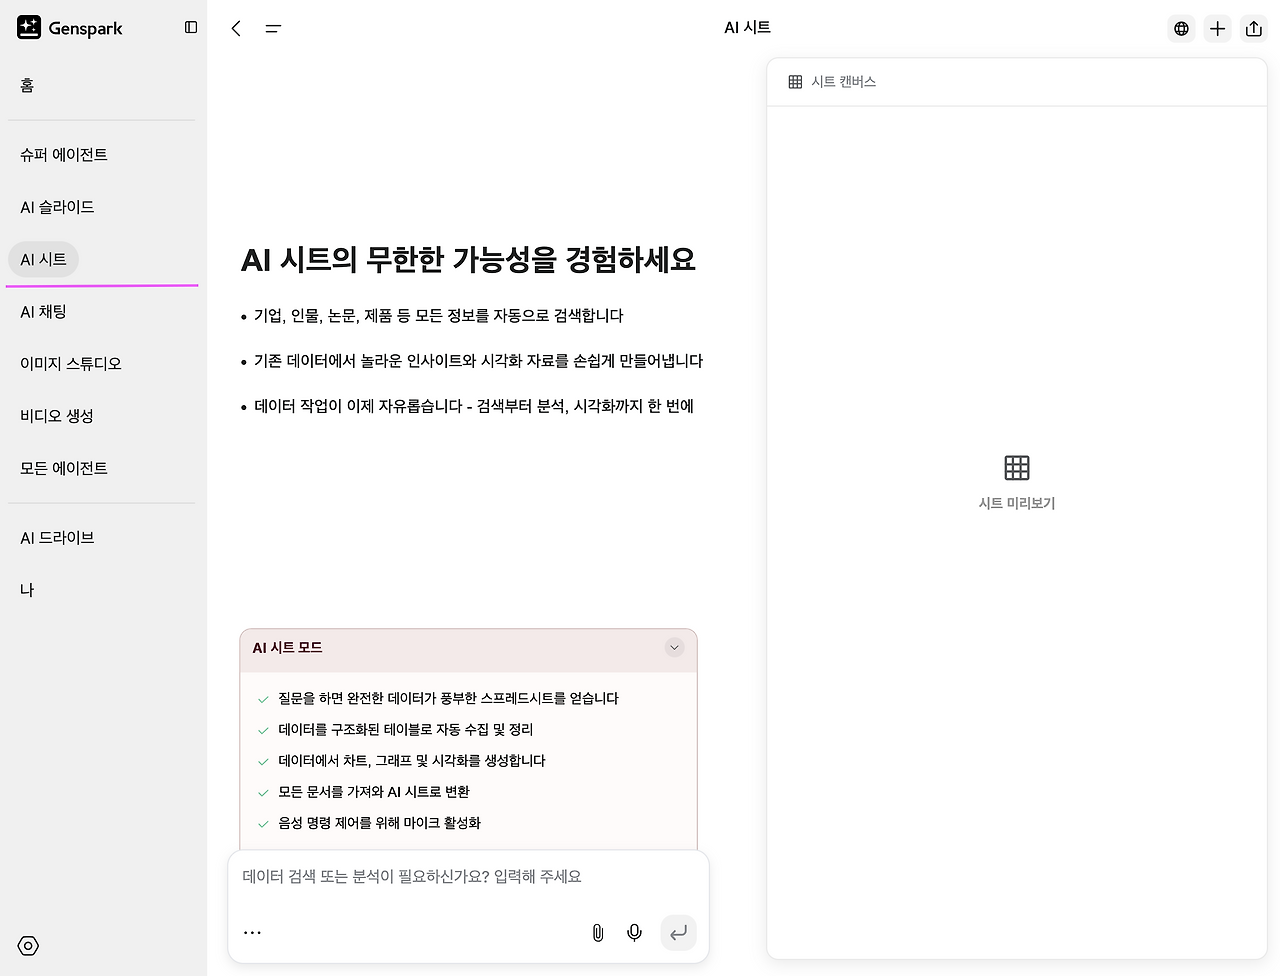Attach a file using the paperclip icon
The height and width of the screenshot is (976, 1280).
coord(597,932)
